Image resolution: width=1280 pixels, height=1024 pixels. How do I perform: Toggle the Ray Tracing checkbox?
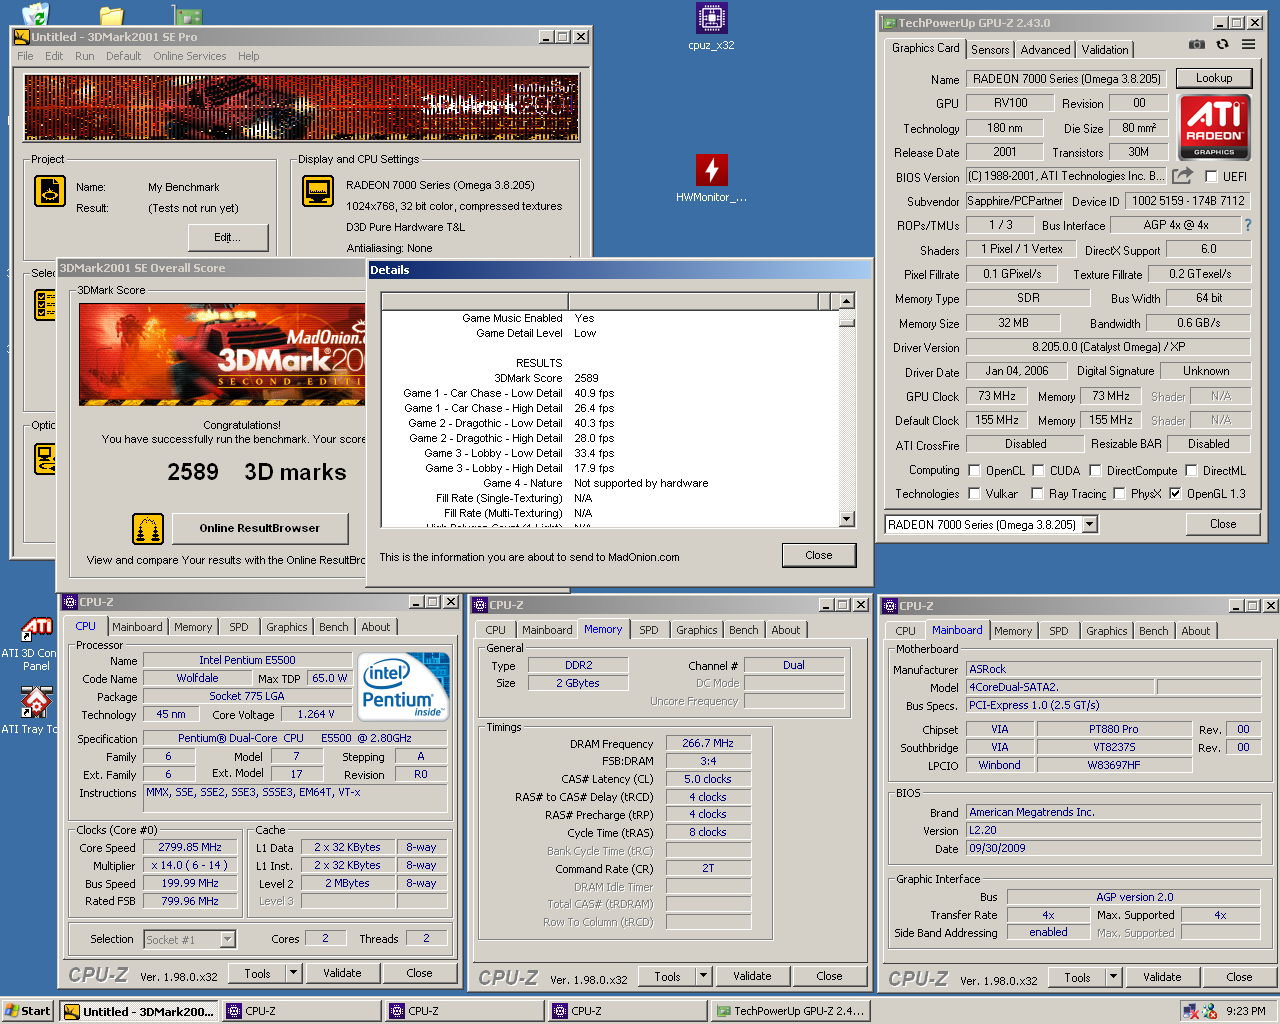[x=1036, y=493]
